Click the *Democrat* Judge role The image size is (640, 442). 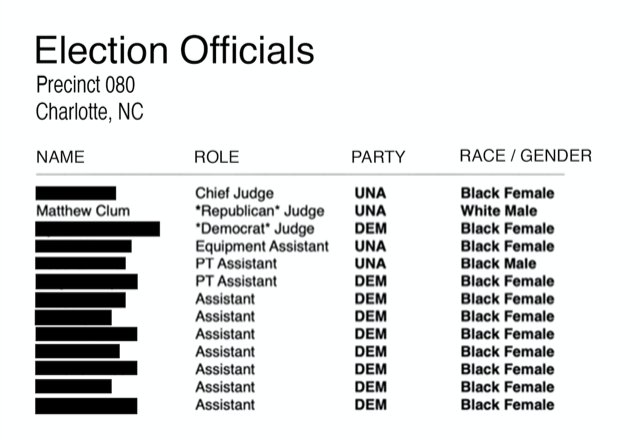coord(255,229)
